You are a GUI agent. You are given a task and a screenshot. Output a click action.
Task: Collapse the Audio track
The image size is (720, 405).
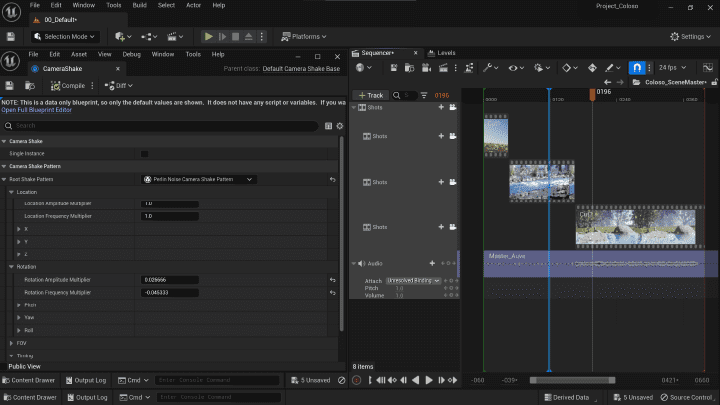tap(354, 264)
